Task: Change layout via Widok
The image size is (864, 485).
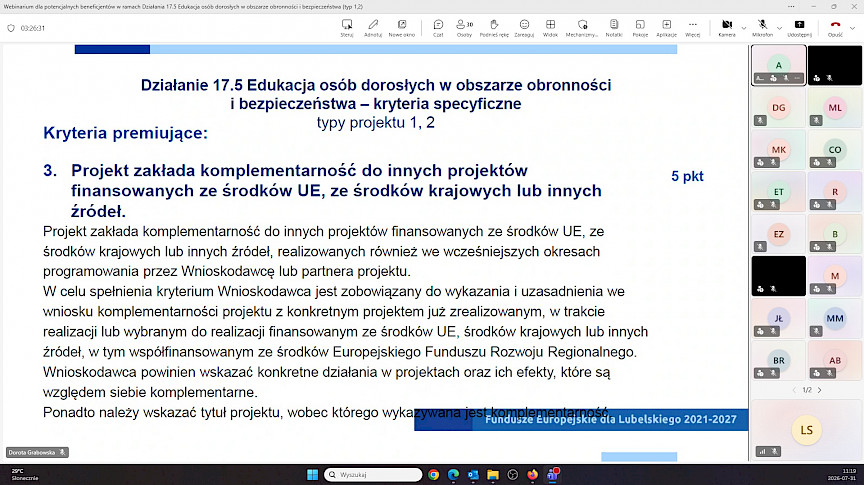Action: pos(550,28)
